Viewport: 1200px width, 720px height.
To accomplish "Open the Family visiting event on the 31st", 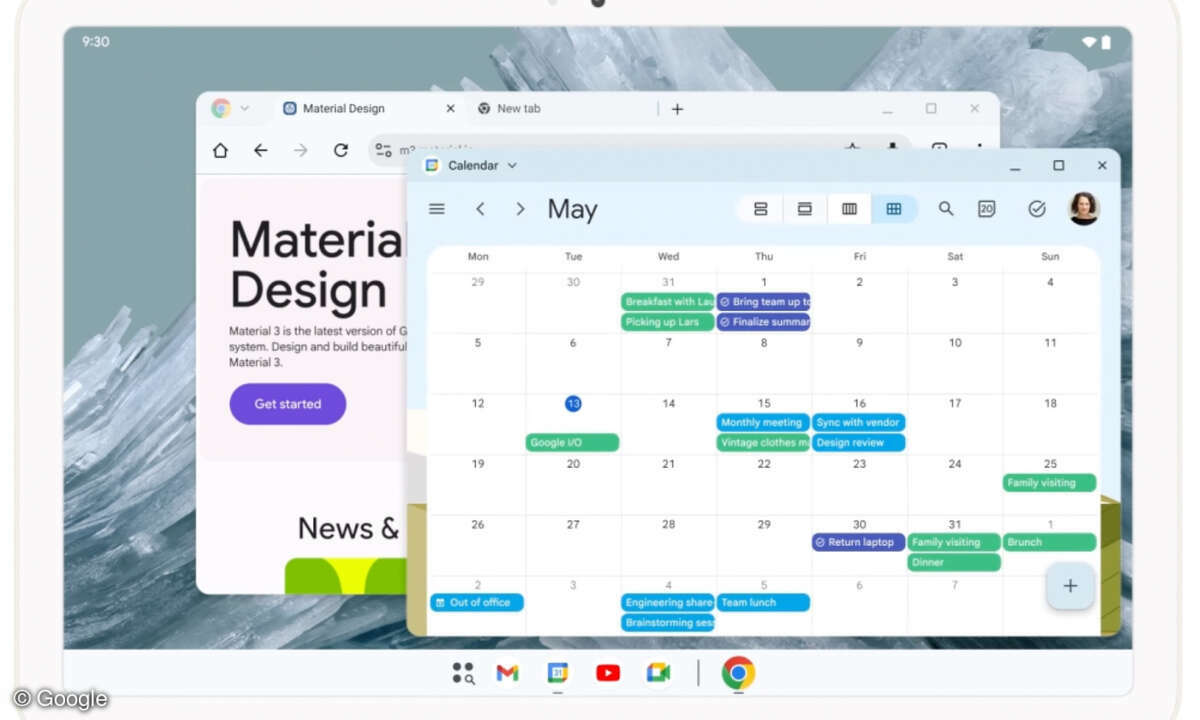I will tap(954, 542).
